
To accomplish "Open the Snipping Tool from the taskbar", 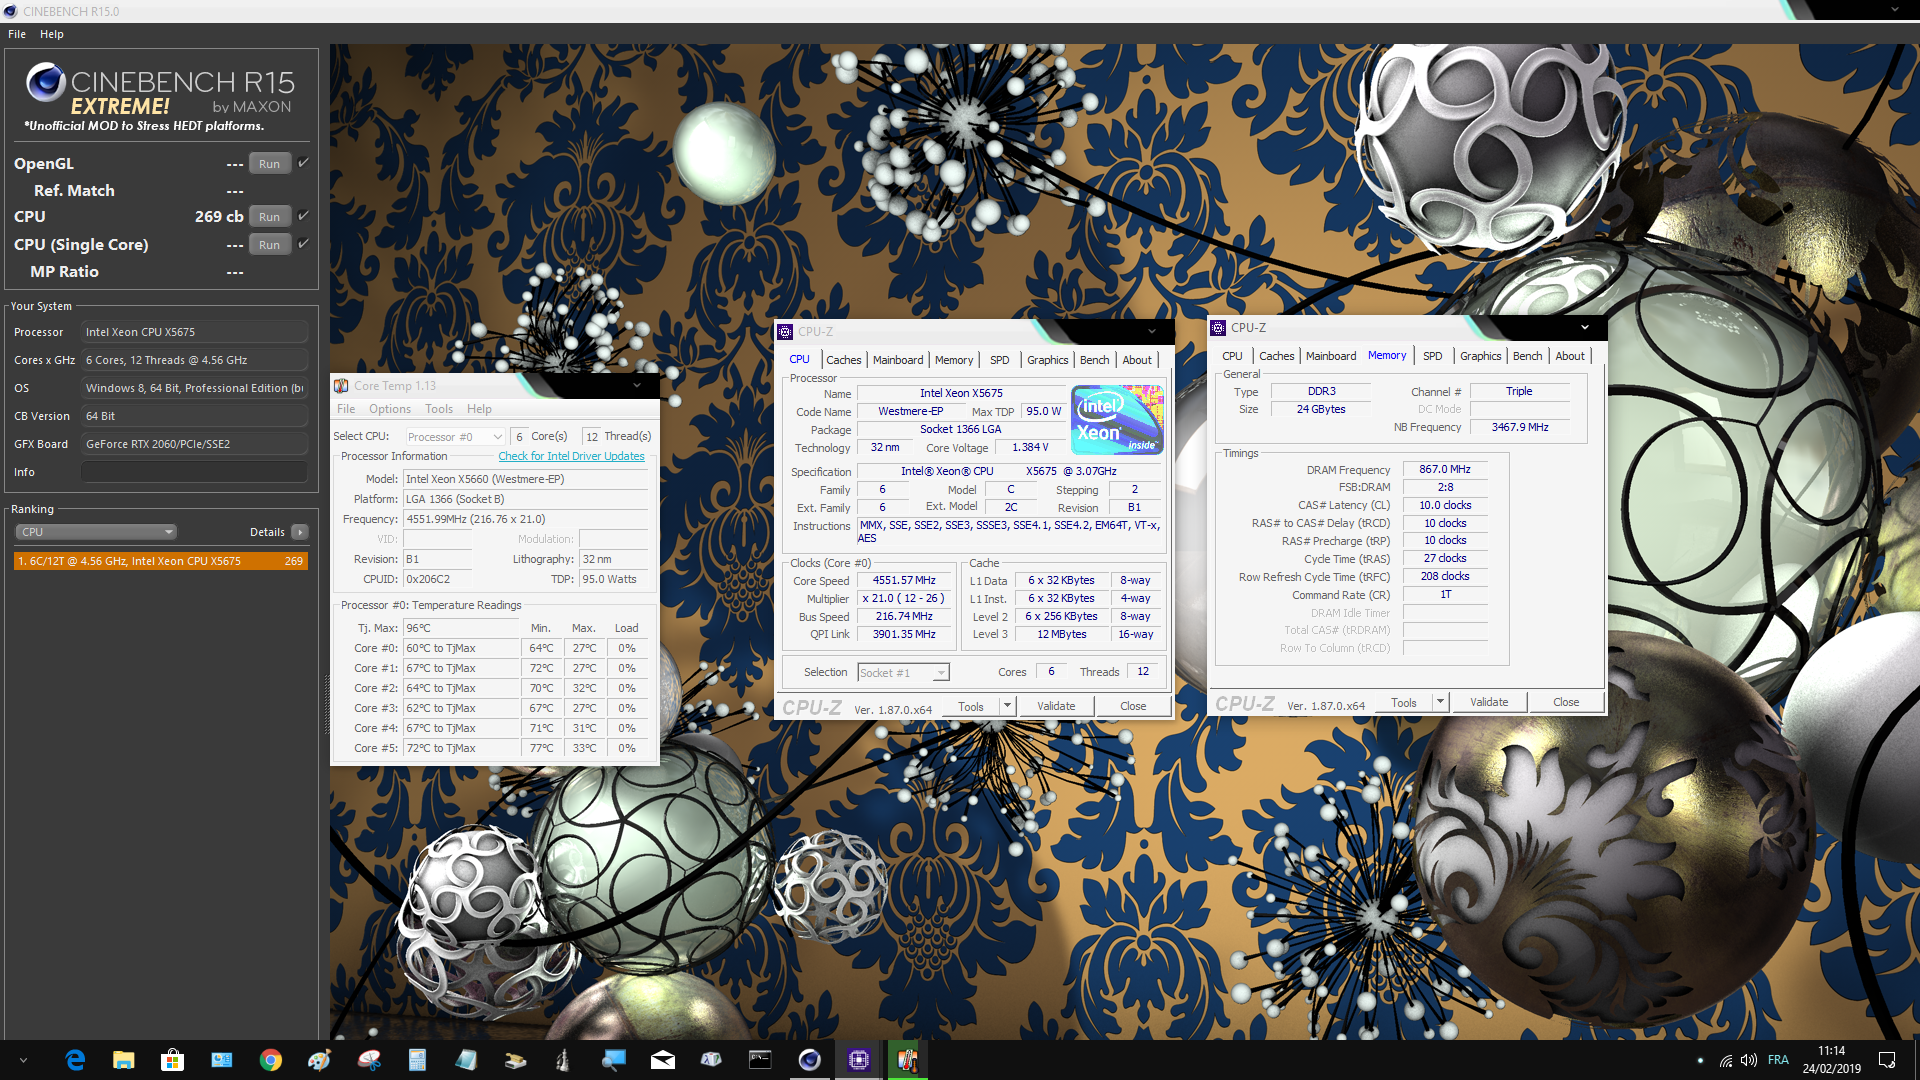I will tap(367, 1060).
